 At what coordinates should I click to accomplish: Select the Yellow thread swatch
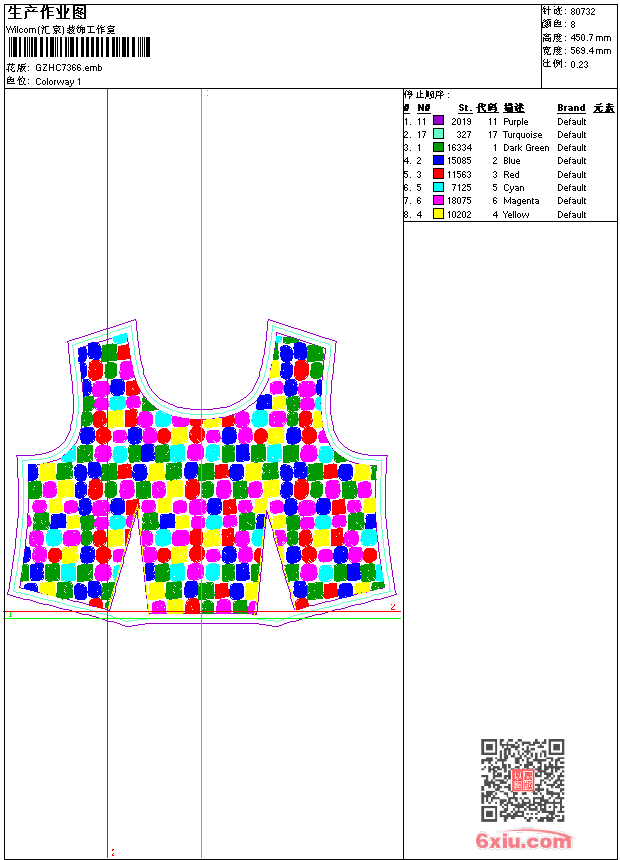click(x=438, y=214)
